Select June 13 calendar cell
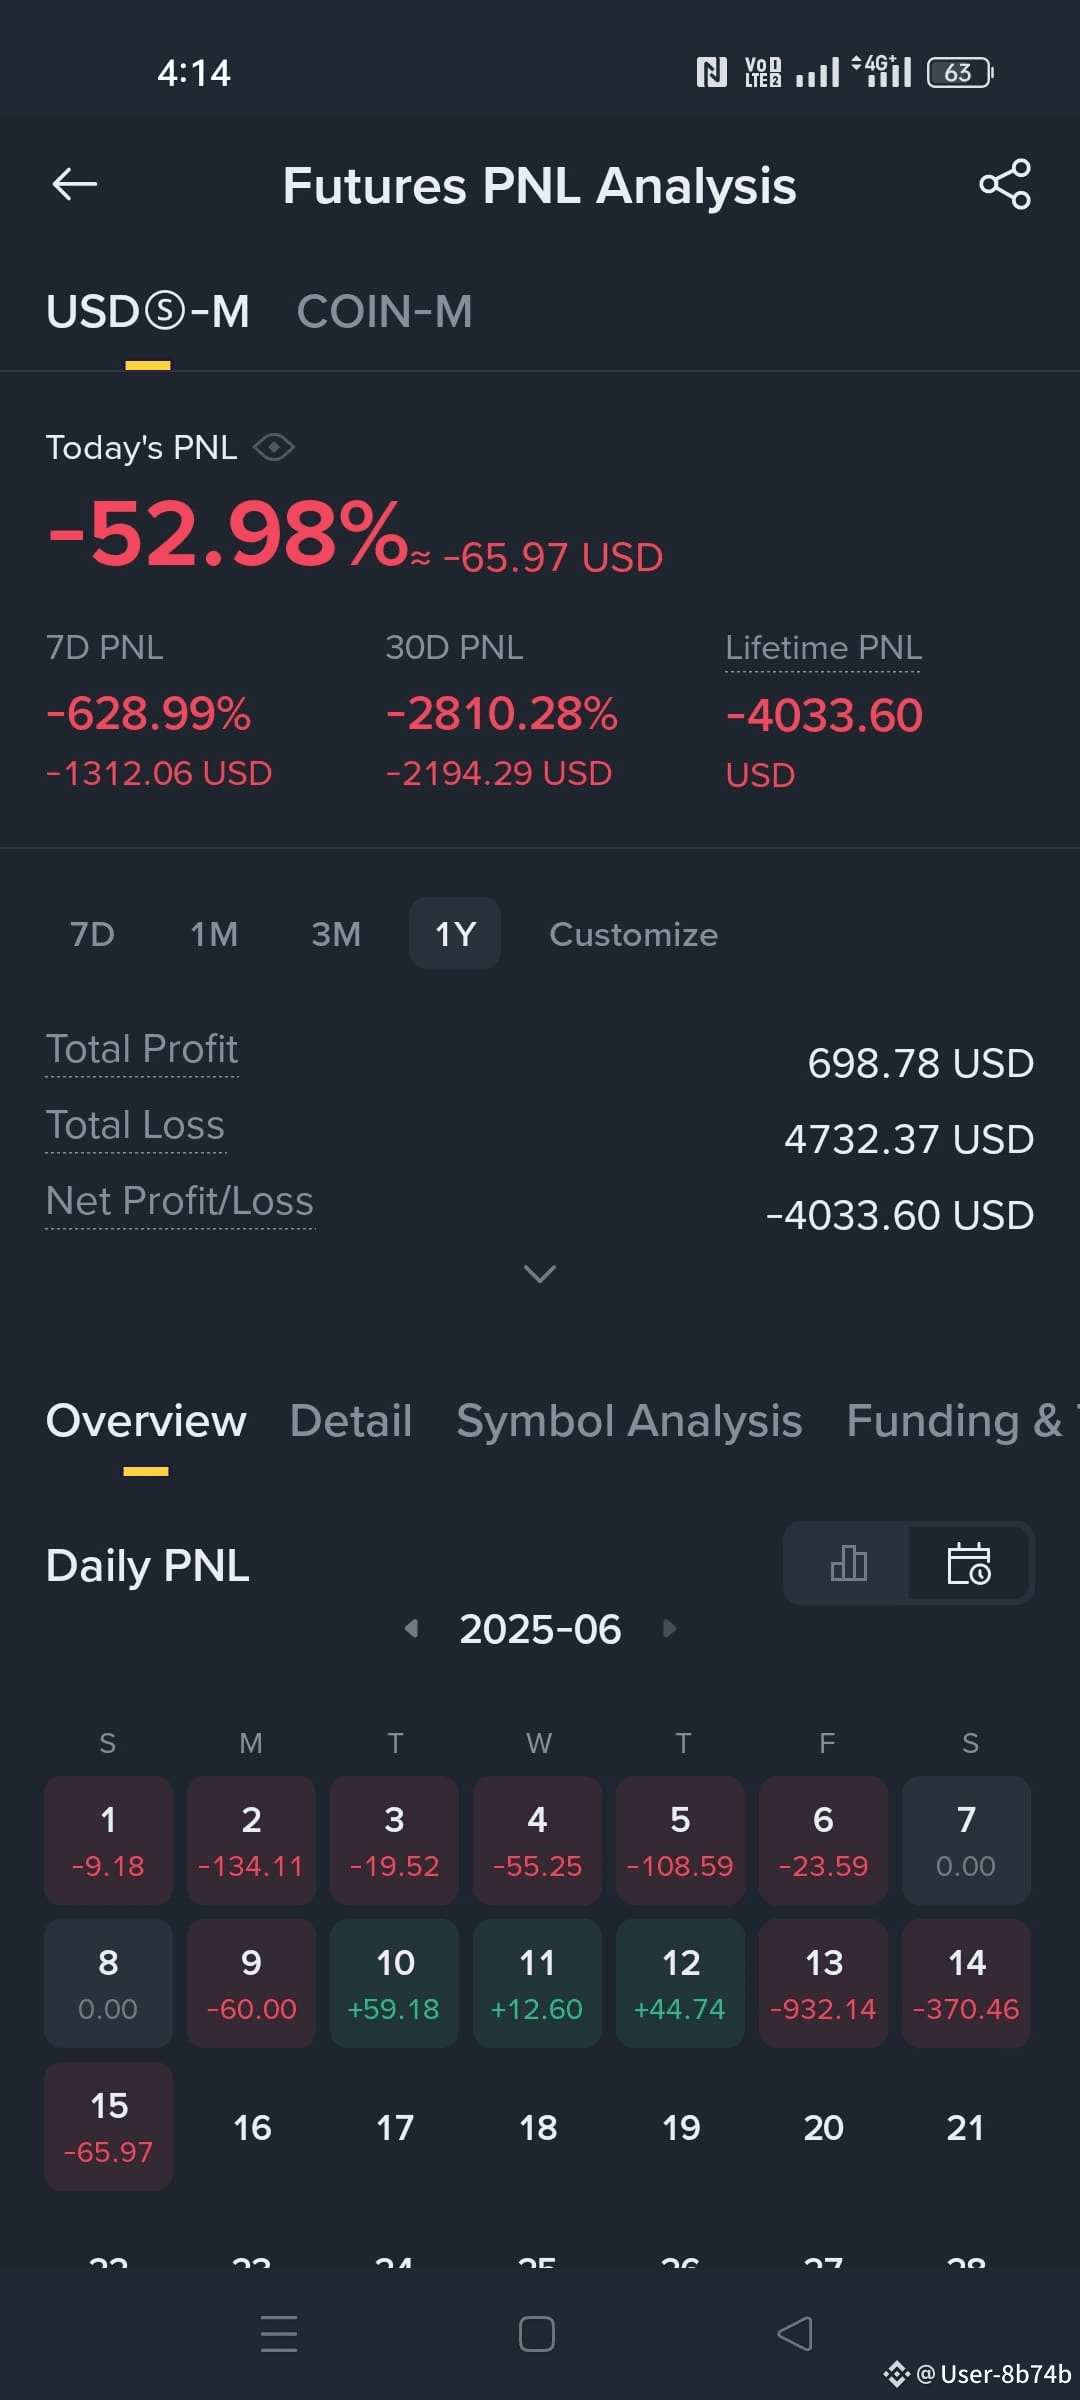 coord(824,1982)
